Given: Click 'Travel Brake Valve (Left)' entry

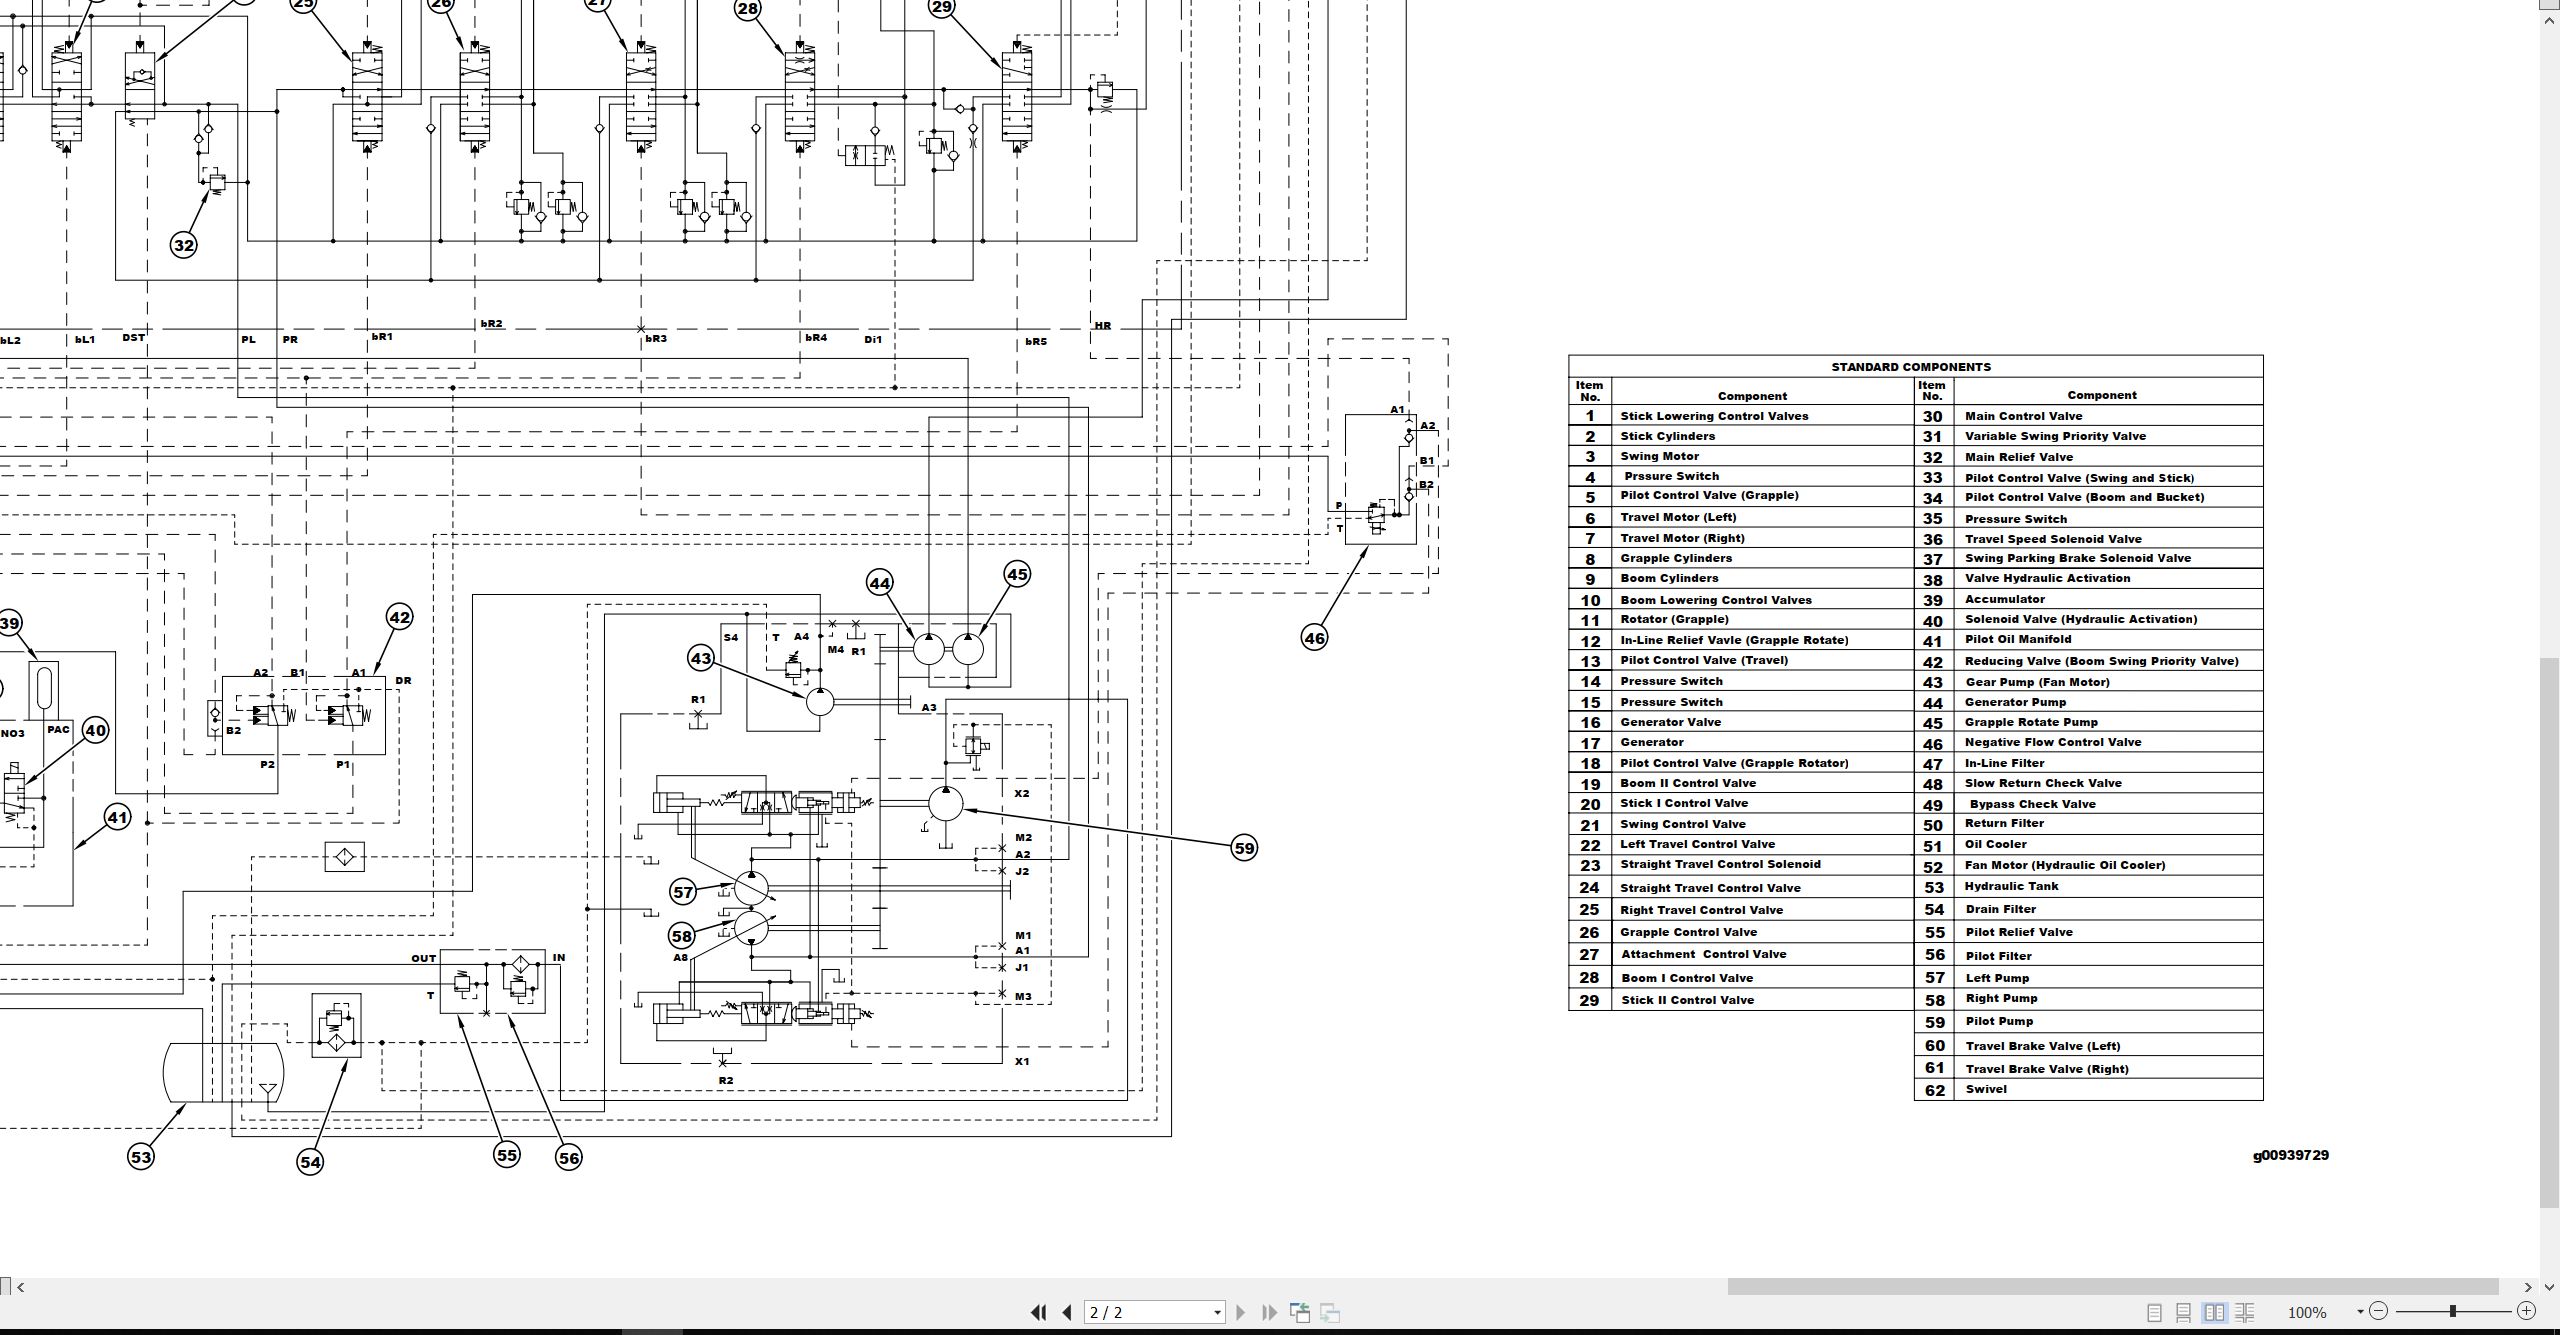Looking at the screenshot, I should click(2042, 1046).
